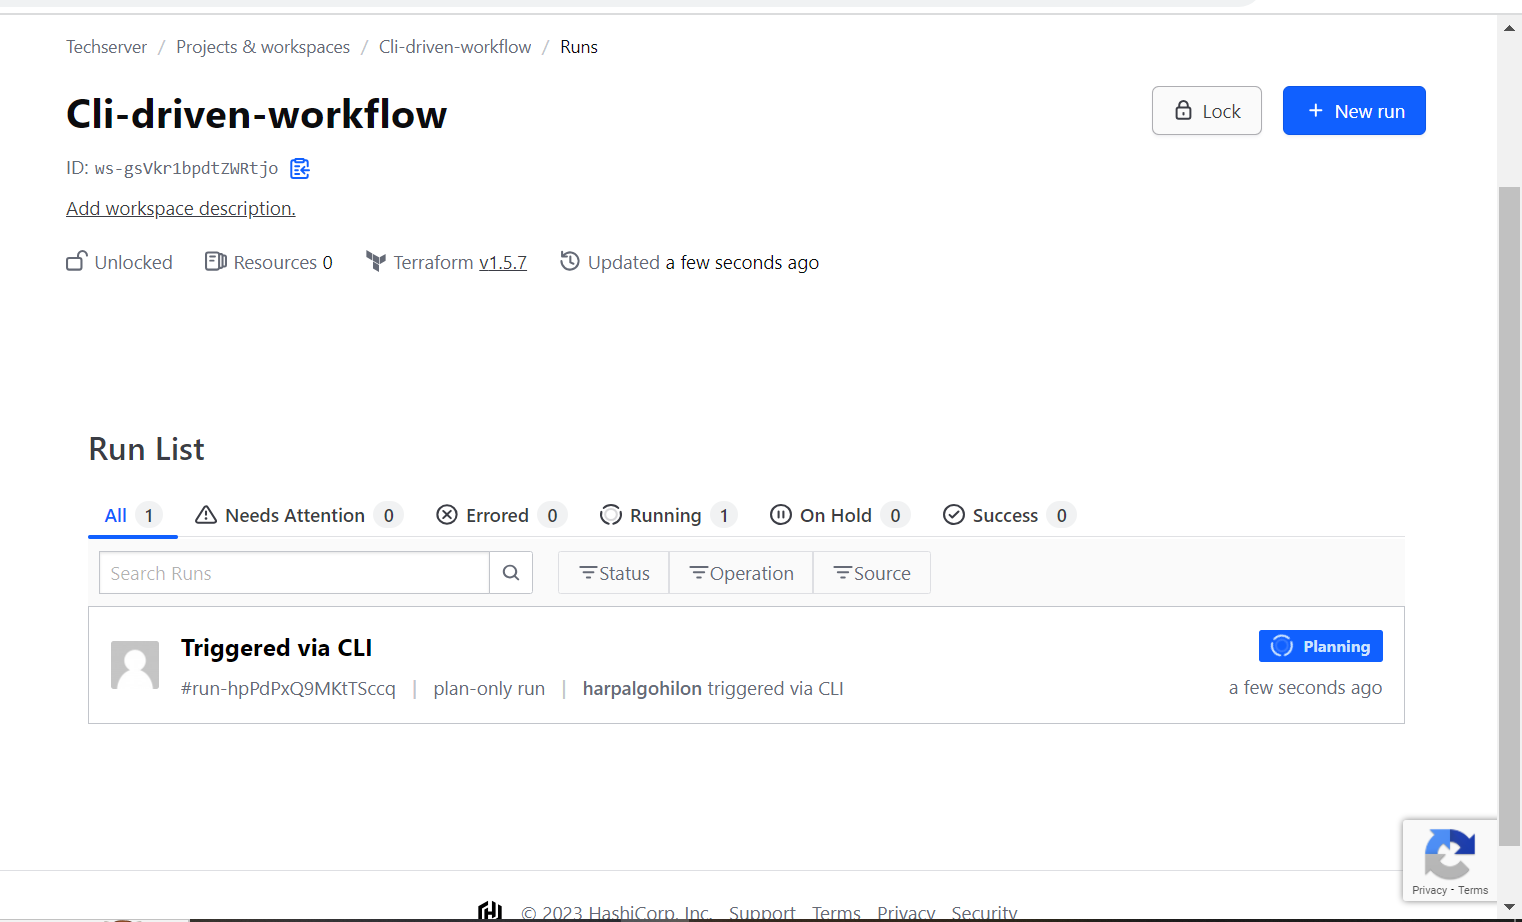
Task: Click the Running spinner icon
Action: tap(611, 515)
